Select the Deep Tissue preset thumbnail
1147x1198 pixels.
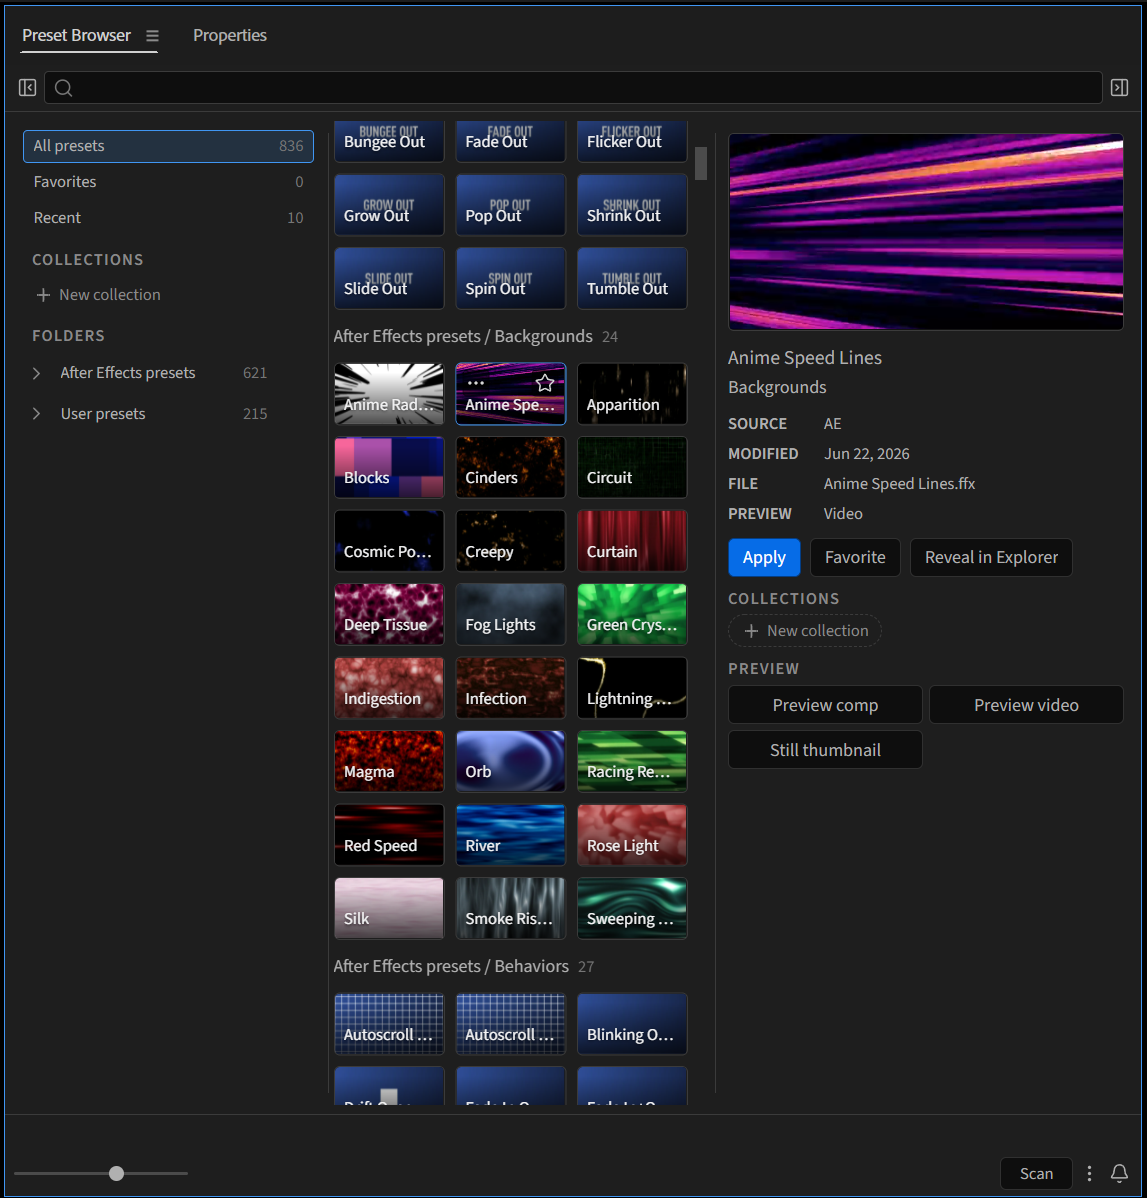[x=389, y=614]
